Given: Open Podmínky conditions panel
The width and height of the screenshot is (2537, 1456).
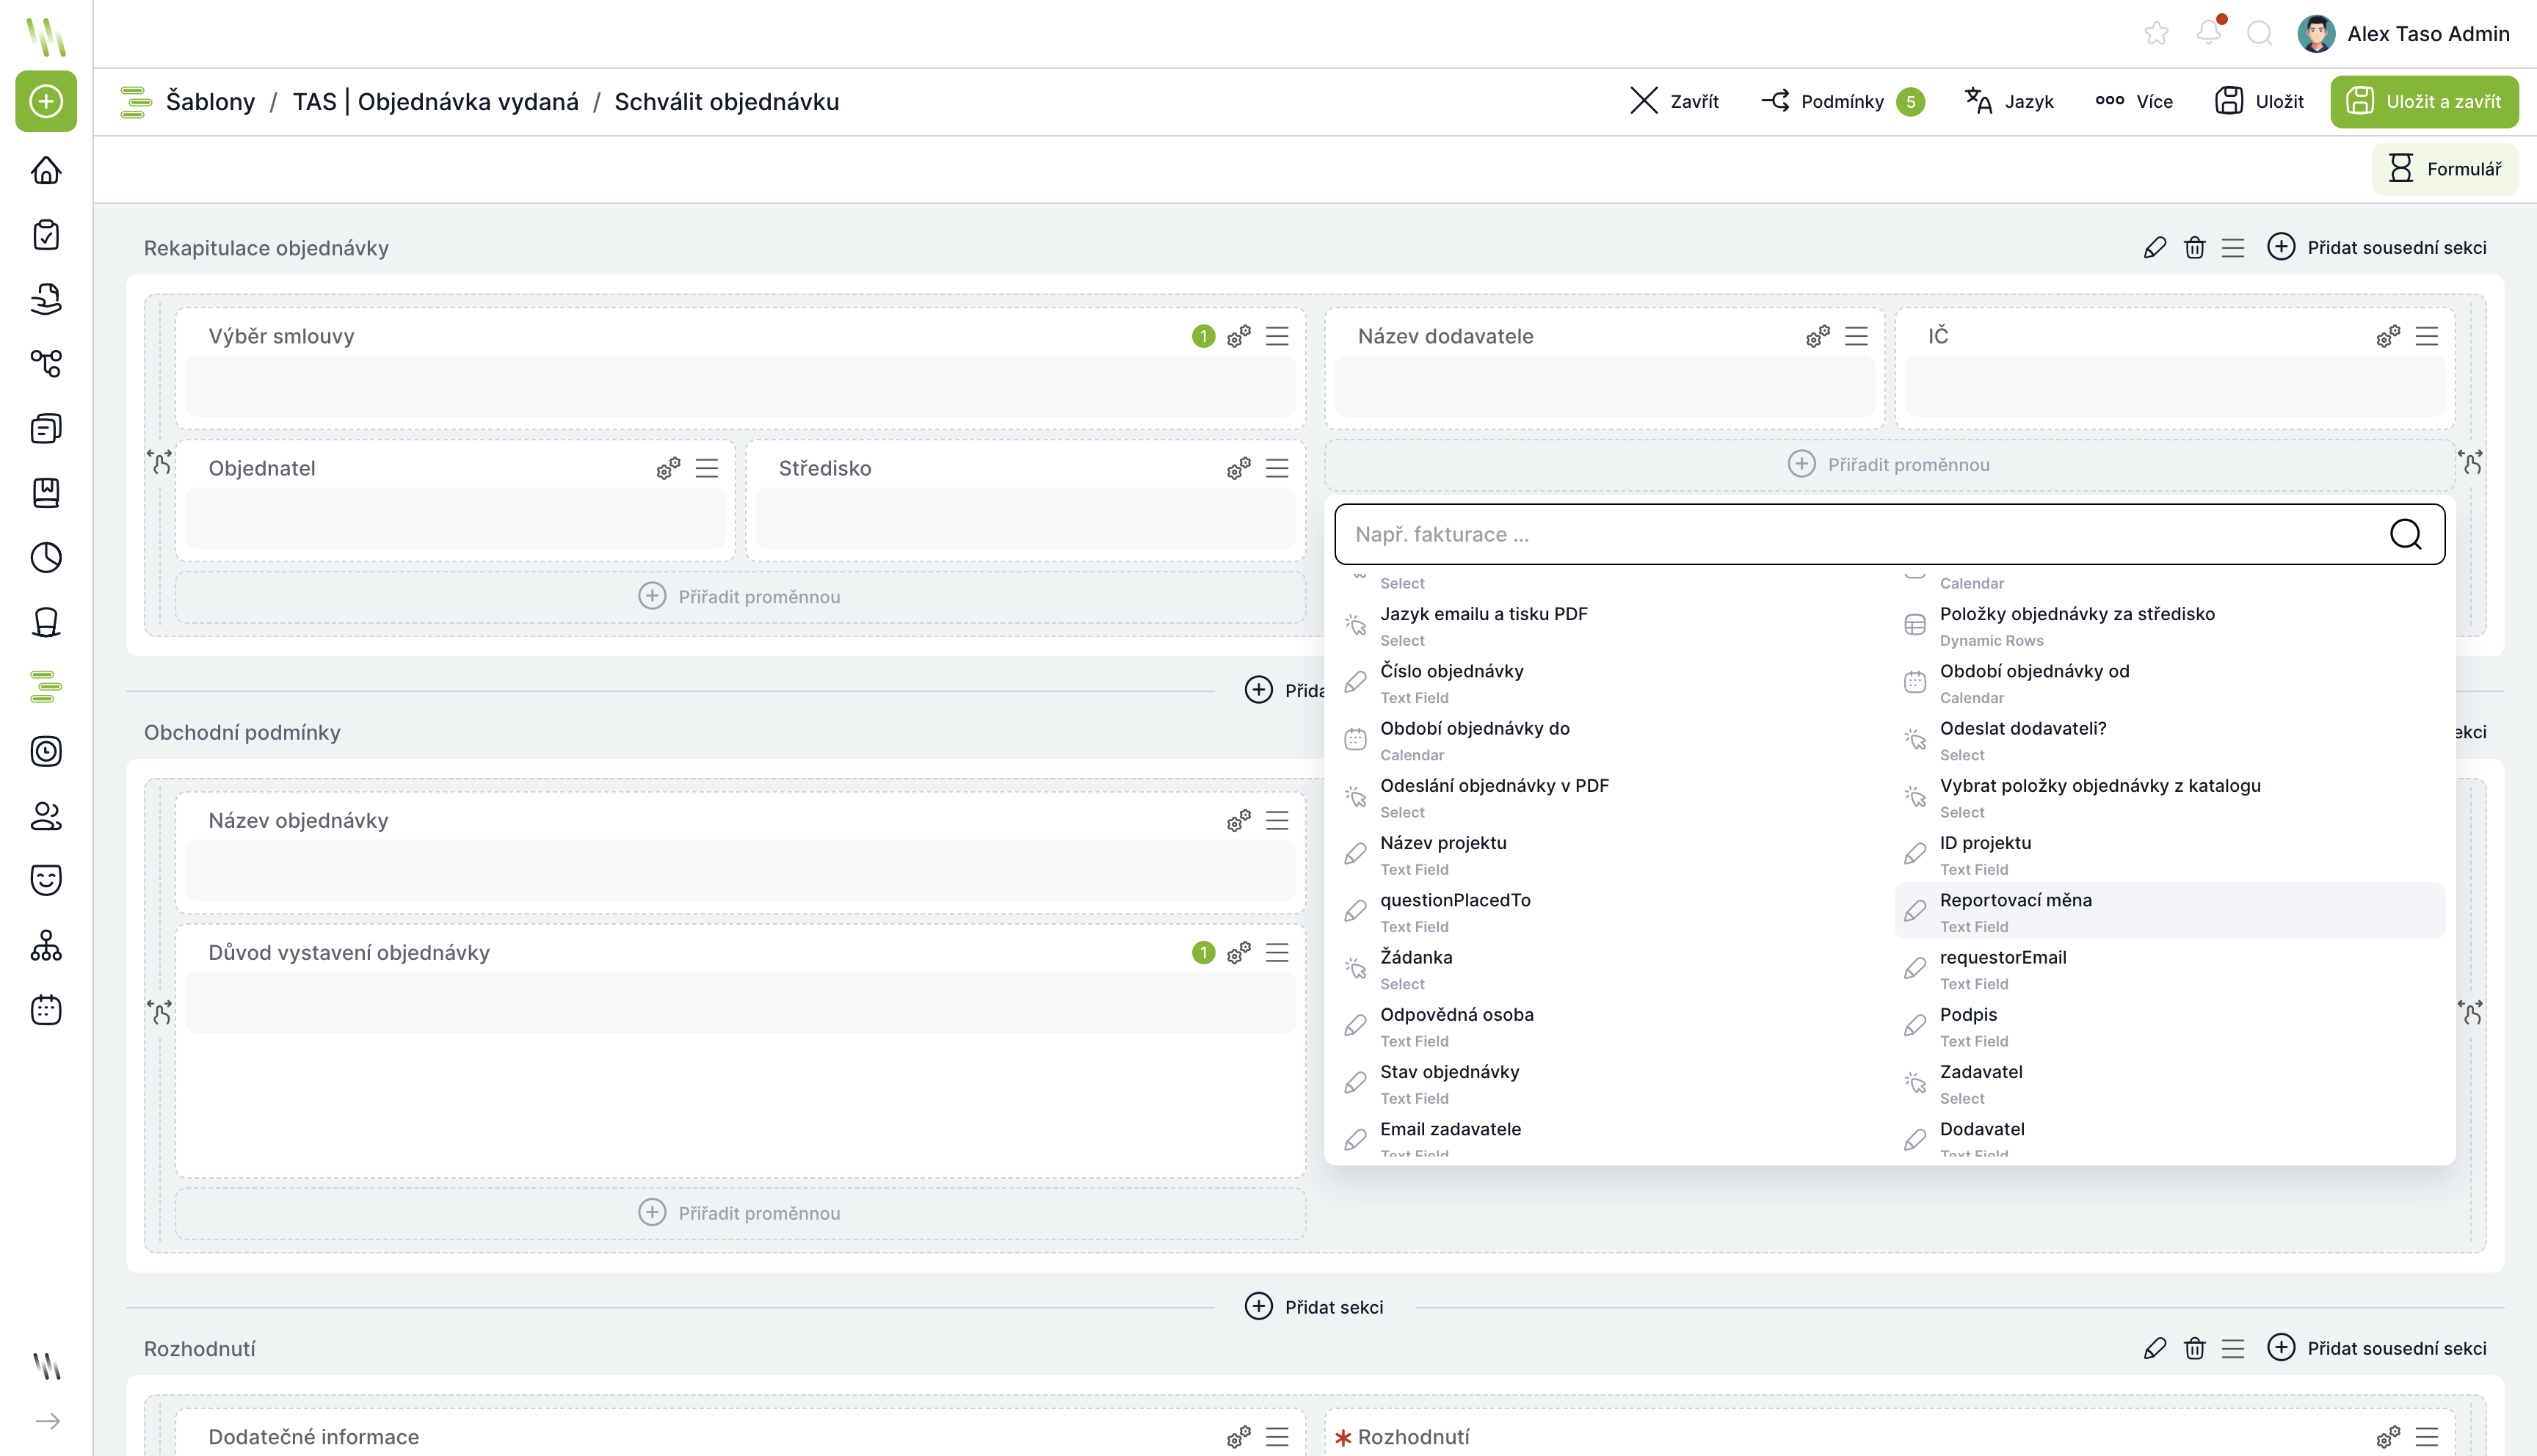Looking at the screenshot, I should [x=1841, y=101].
